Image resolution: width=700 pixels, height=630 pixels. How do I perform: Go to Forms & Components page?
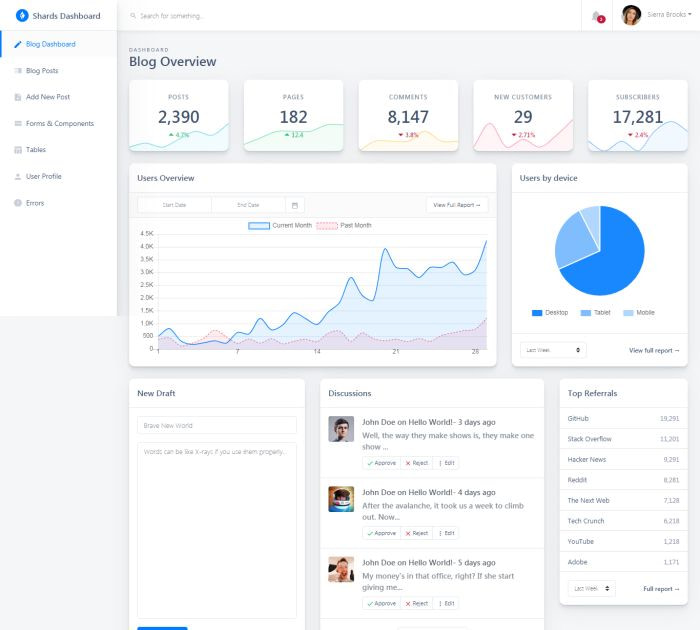pyautogui.click(x=58, y=123)
